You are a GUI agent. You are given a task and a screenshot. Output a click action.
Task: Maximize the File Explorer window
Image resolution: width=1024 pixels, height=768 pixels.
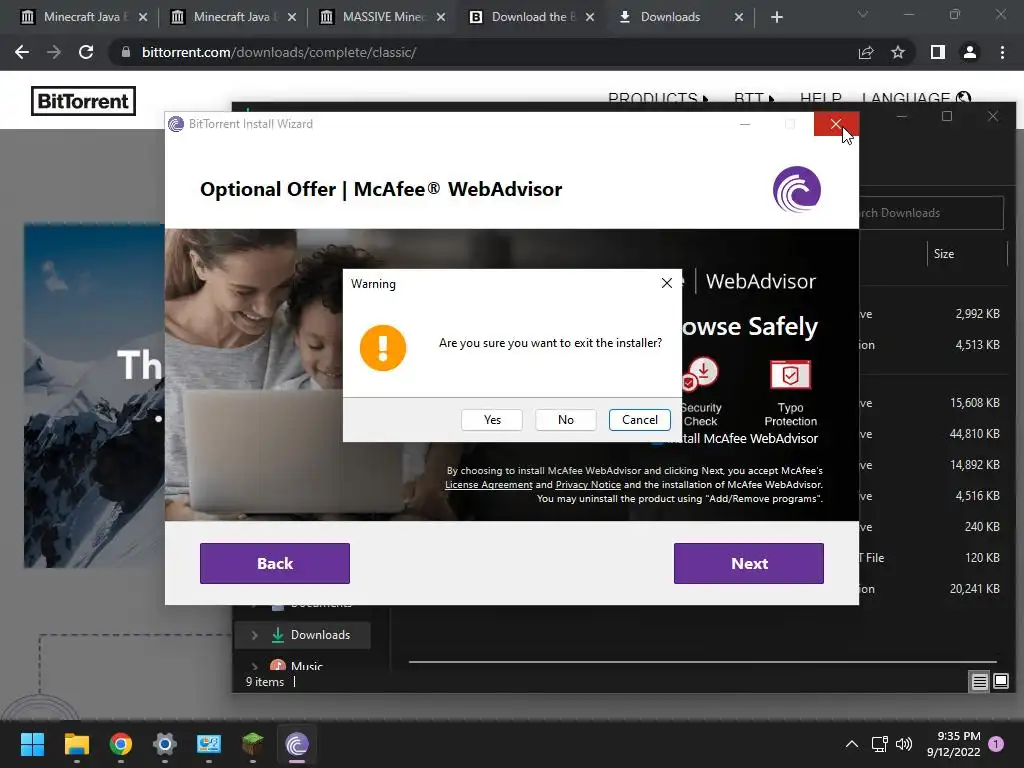947,116
